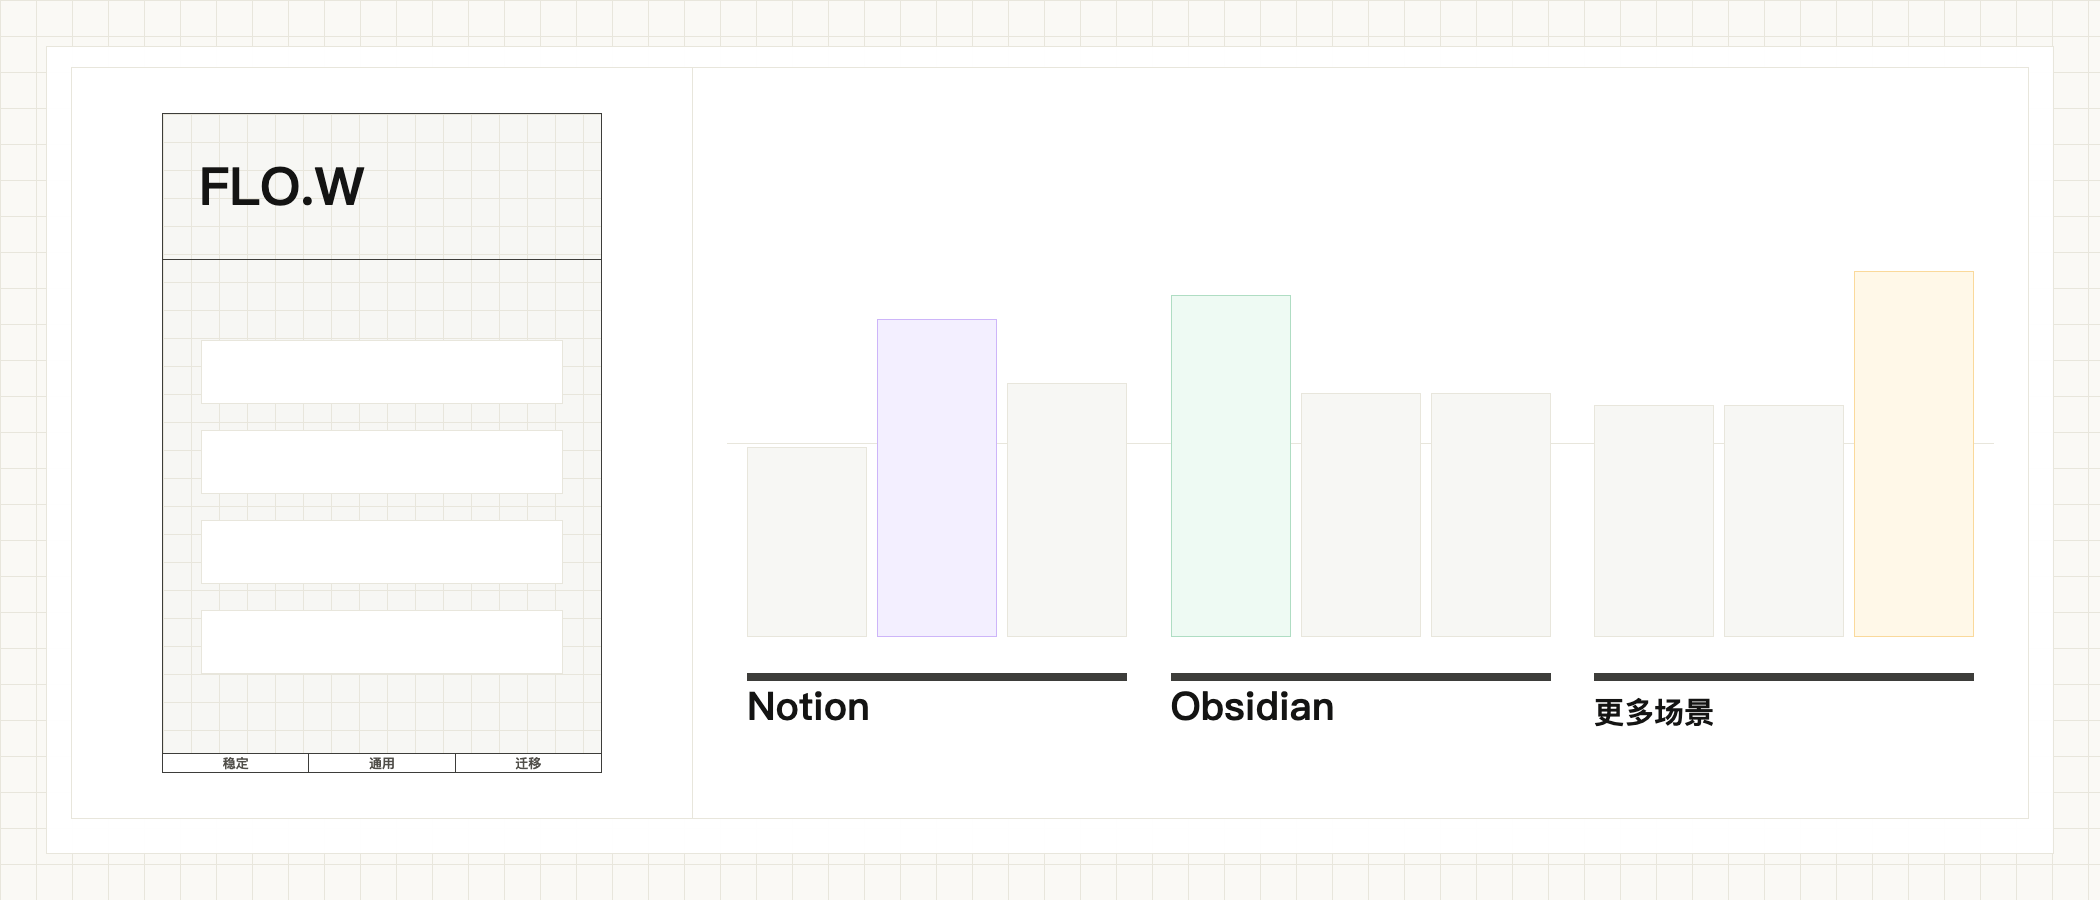Click the gray bar right of green bar
Screen dimensions: 2100x900
[1361, 515]
